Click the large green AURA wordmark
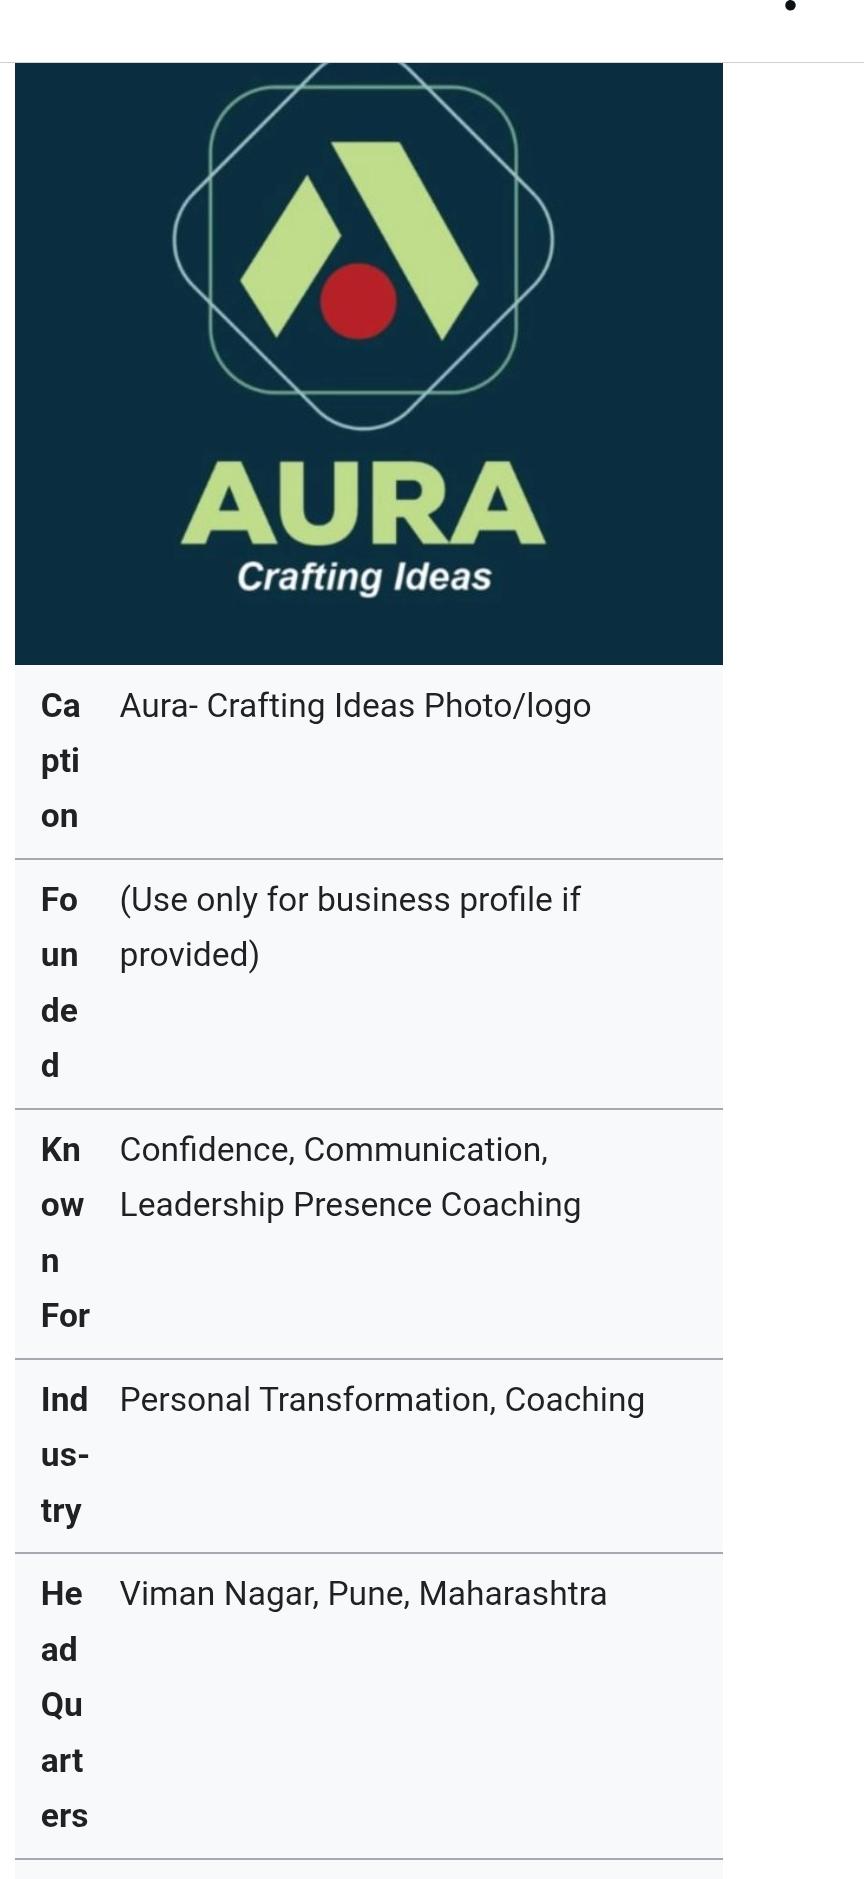The image size is (864, 1879). click(x=363, y=503)
